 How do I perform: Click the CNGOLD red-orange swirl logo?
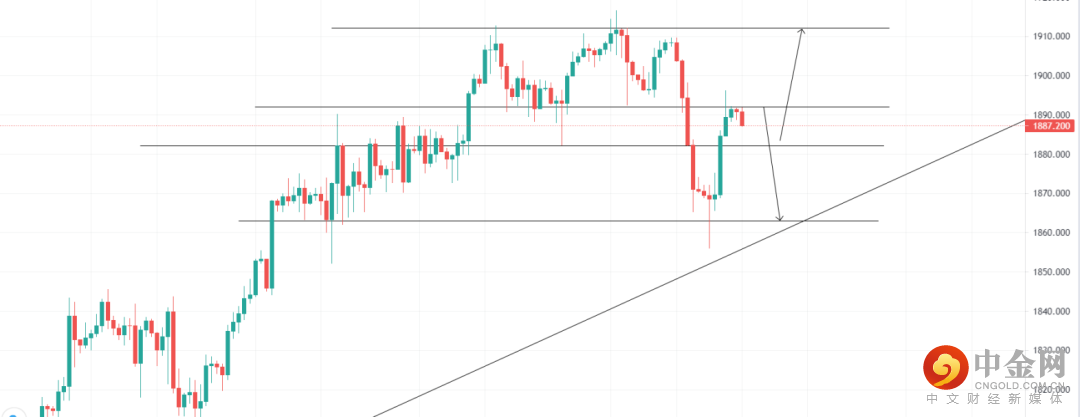944,367
